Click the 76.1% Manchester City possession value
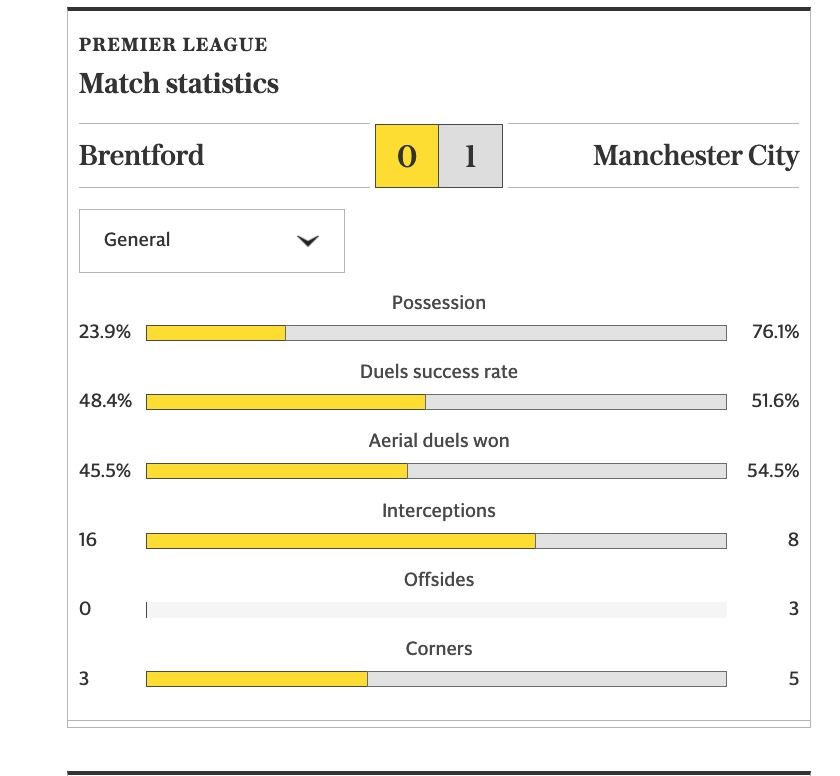 [775, 332]
